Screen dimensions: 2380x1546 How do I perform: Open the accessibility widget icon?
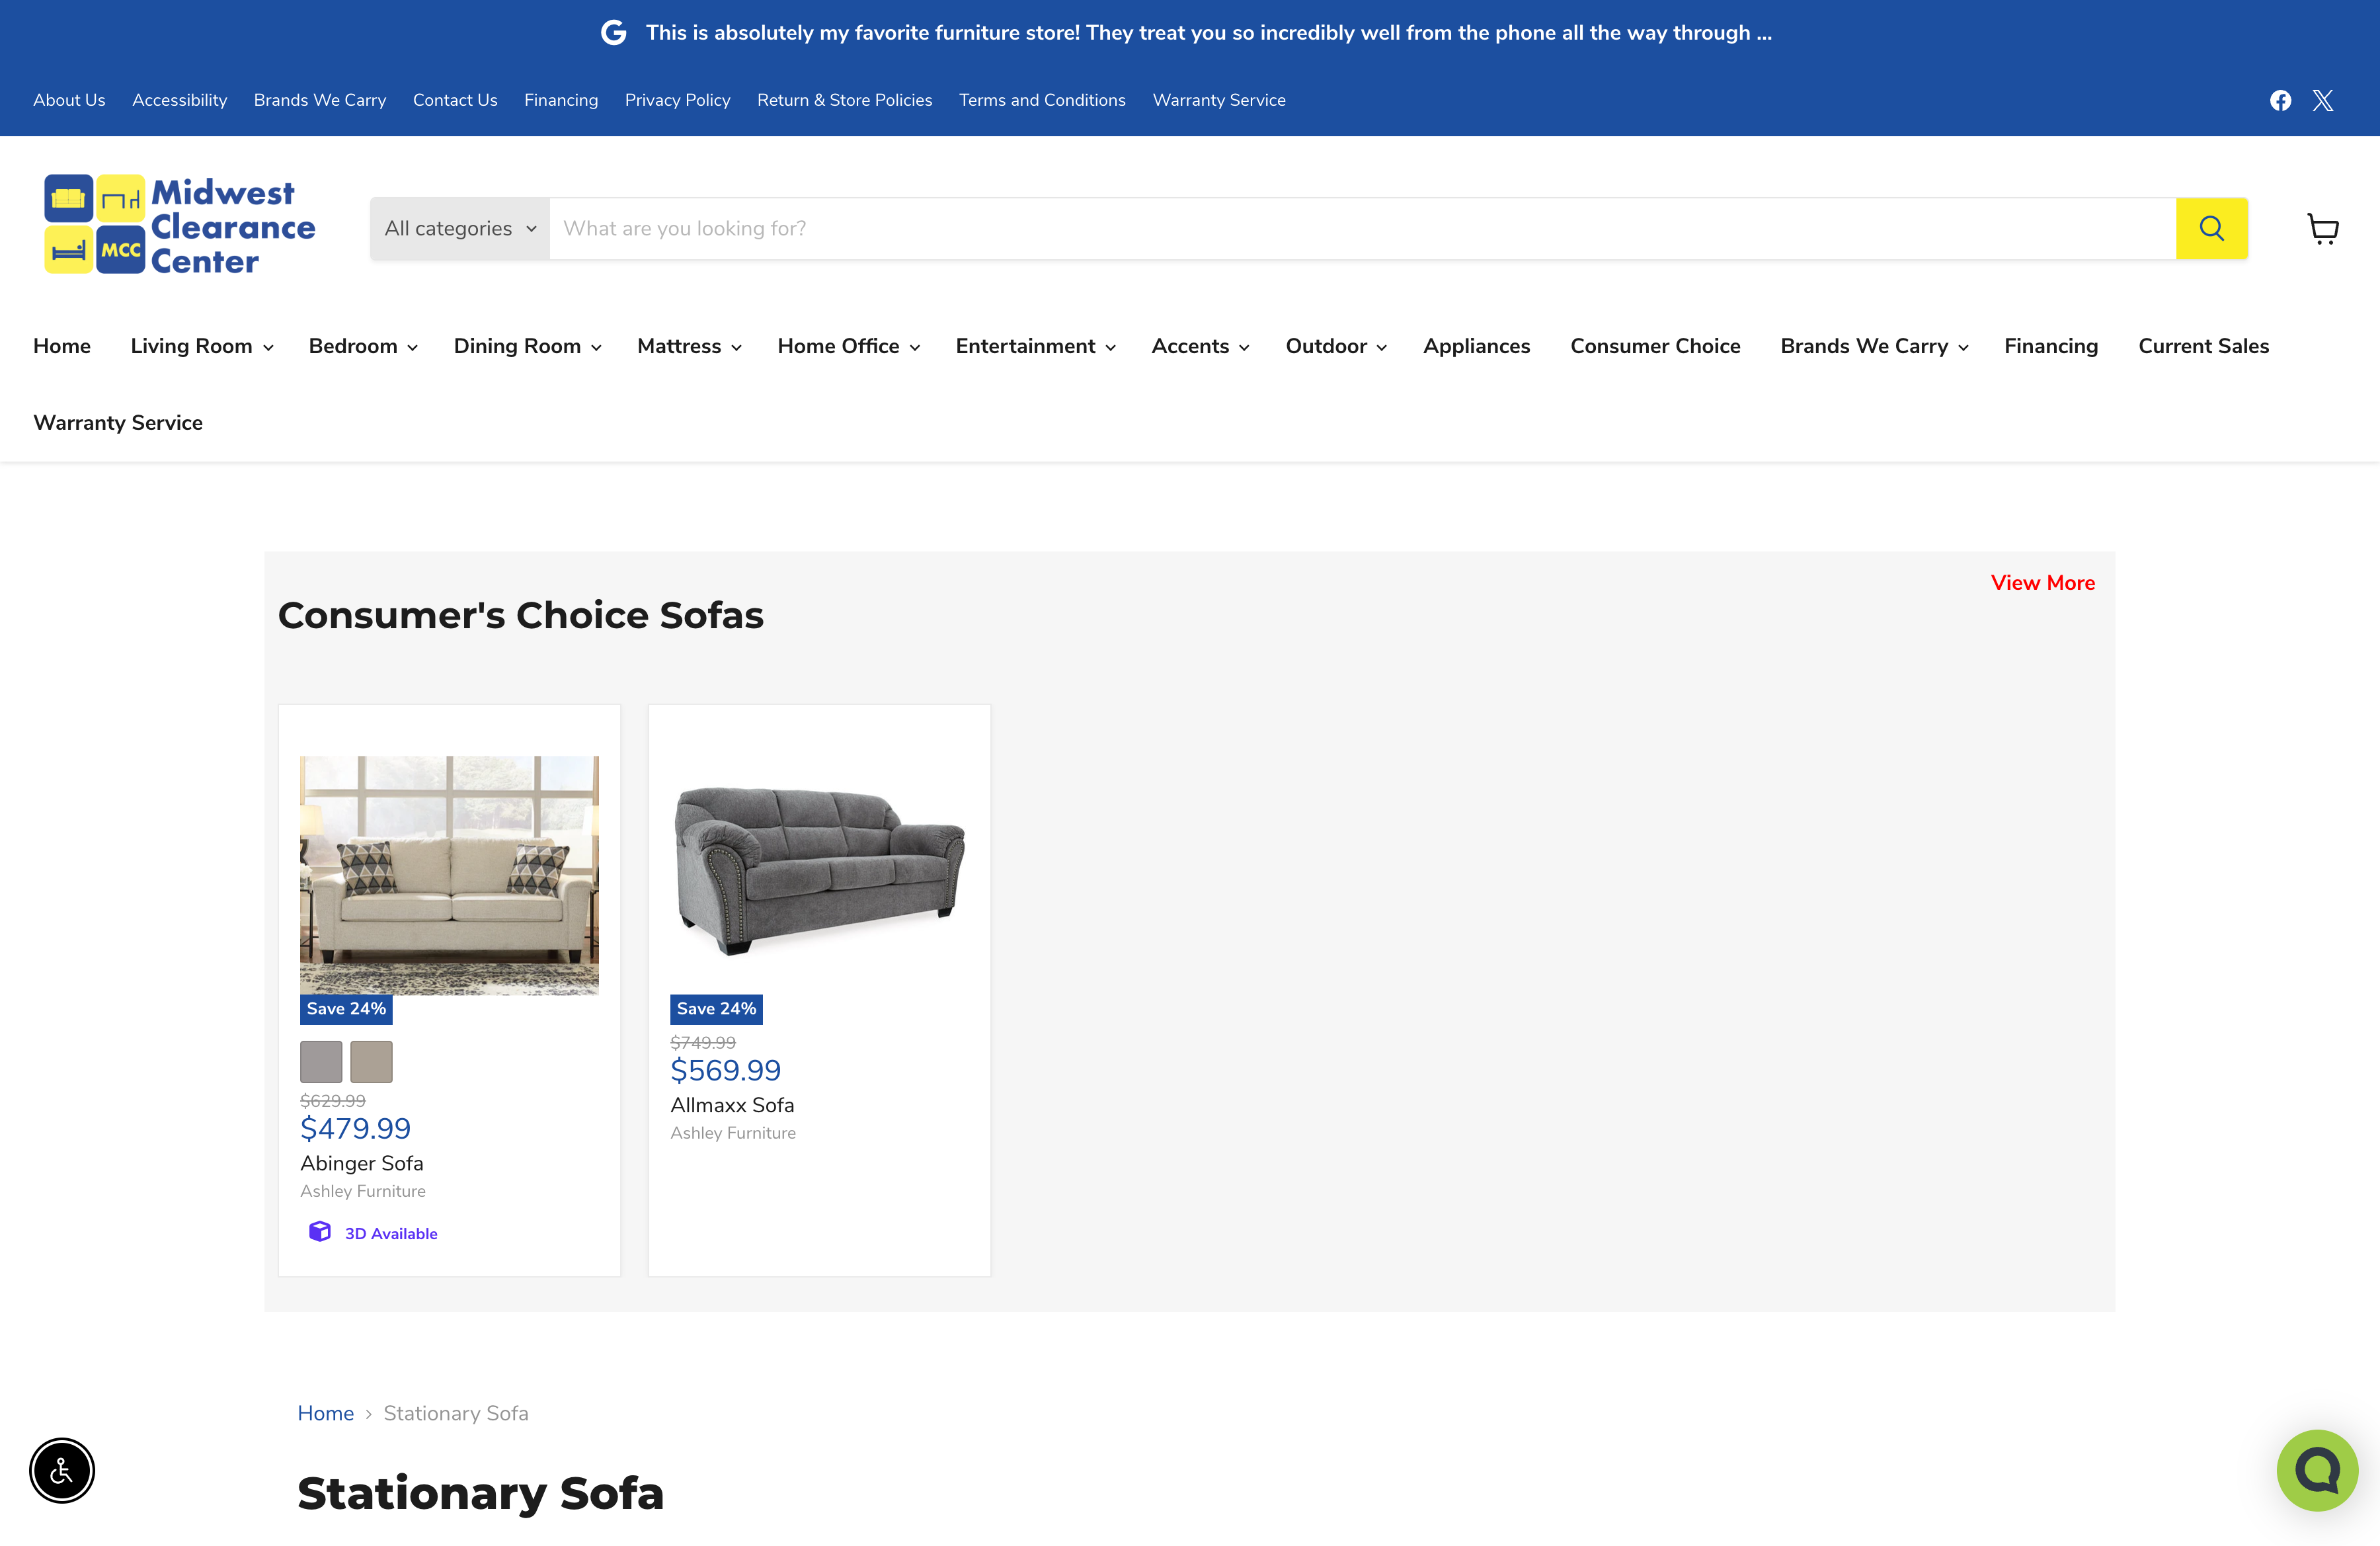(62, 1470)
